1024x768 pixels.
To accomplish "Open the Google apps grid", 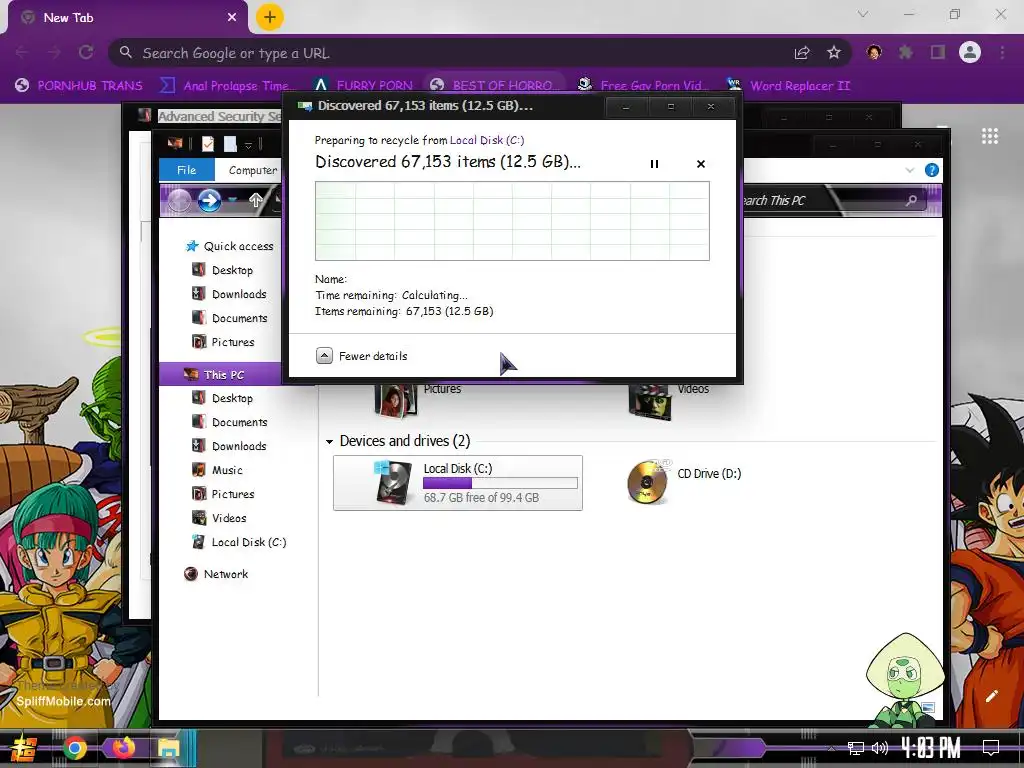I will point(990,136).
